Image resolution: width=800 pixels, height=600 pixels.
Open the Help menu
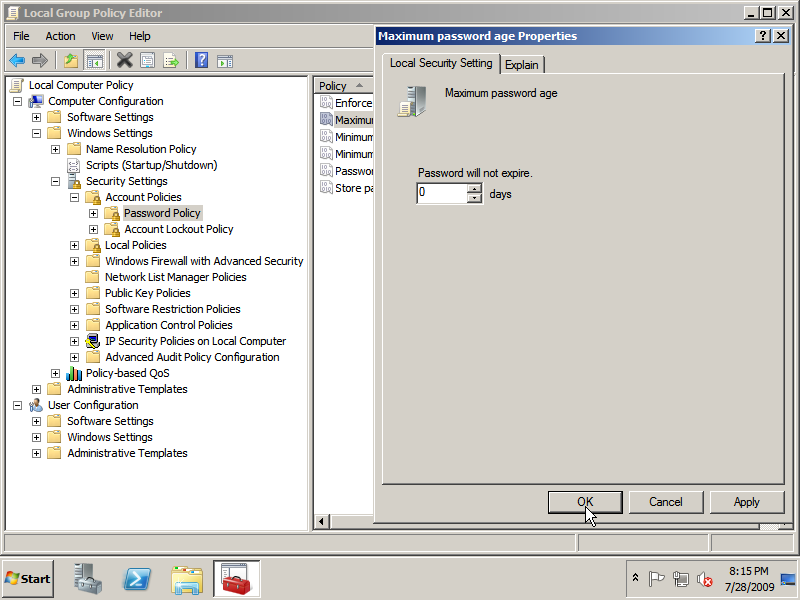[x=139, y=36]
